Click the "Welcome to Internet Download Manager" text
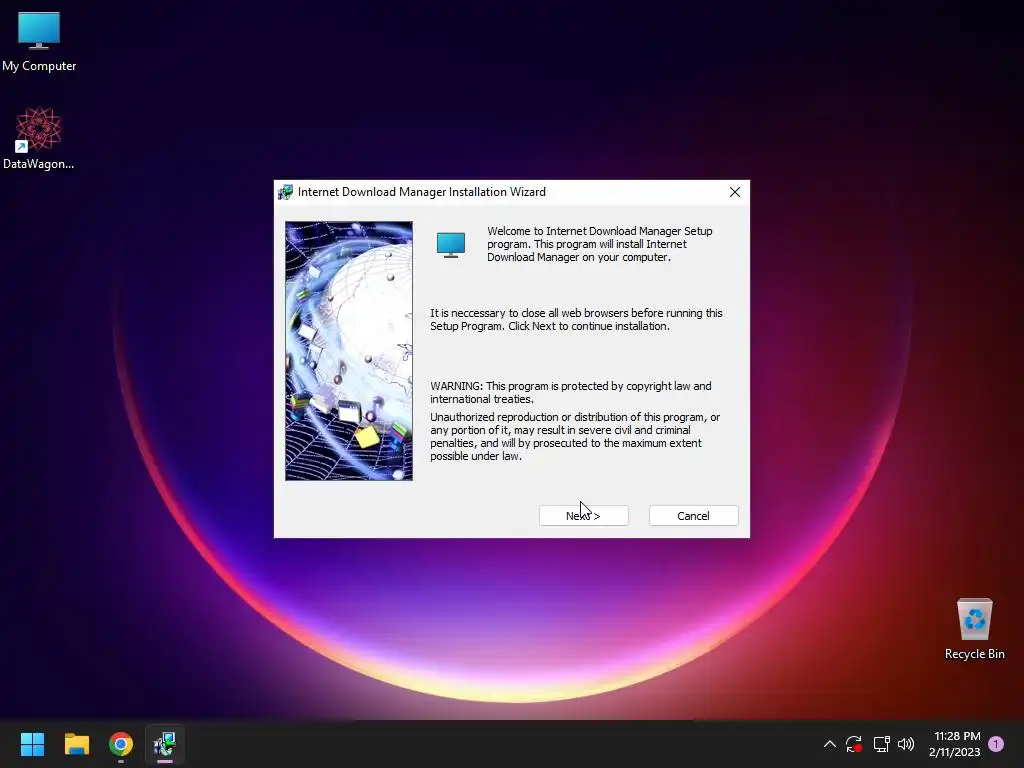Image resolution: width=1024 pixels, height=768 pixels. click(600, 244)
